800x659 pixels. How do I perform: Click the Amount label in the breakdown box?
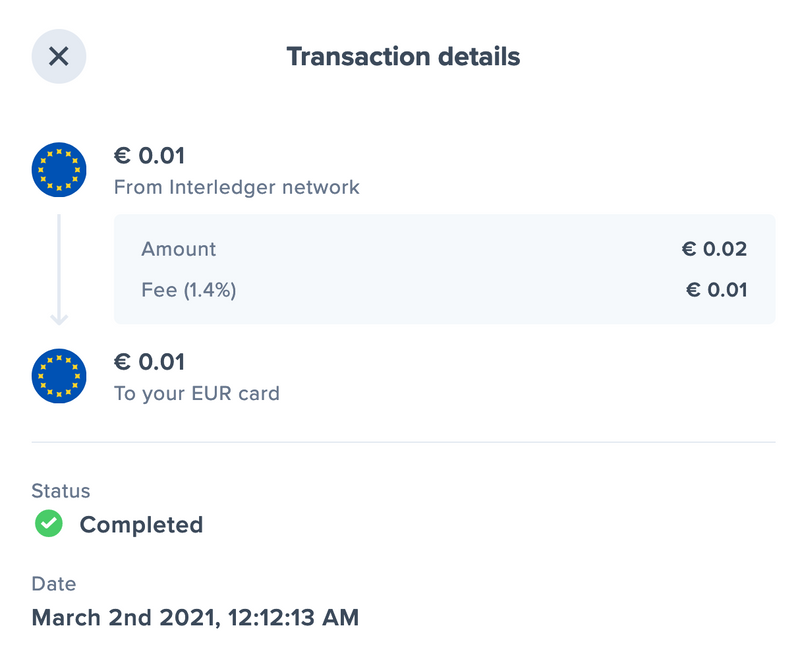tap(178, 249)
